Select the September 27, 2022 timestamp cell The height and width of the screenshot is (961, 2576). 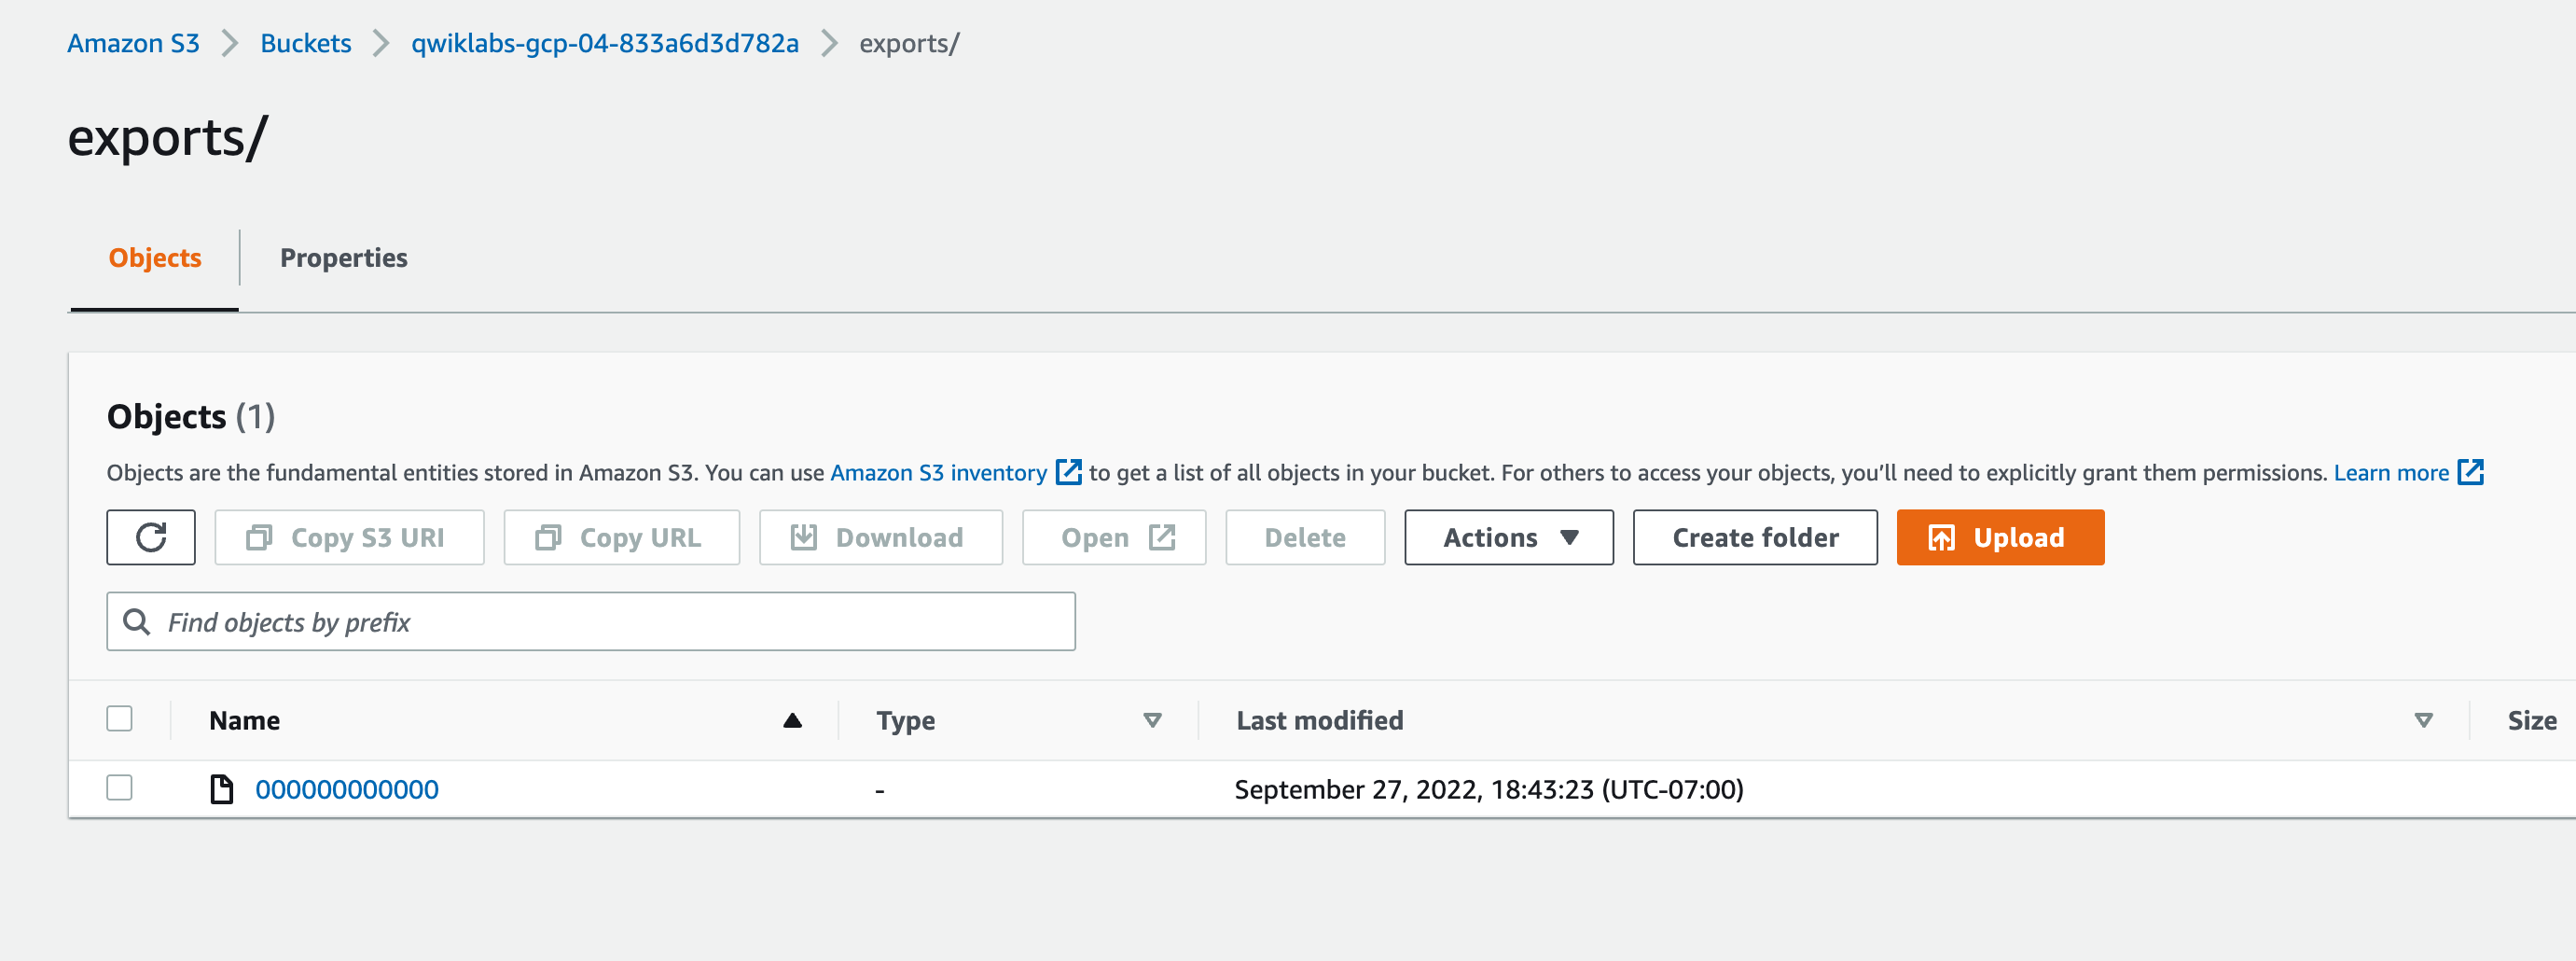click(1489, 789)
